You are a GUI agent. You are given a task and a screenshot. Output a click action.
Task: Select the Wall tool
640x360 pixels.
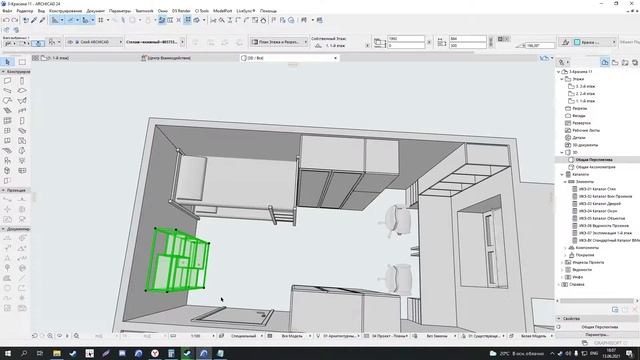click(7, 81)
